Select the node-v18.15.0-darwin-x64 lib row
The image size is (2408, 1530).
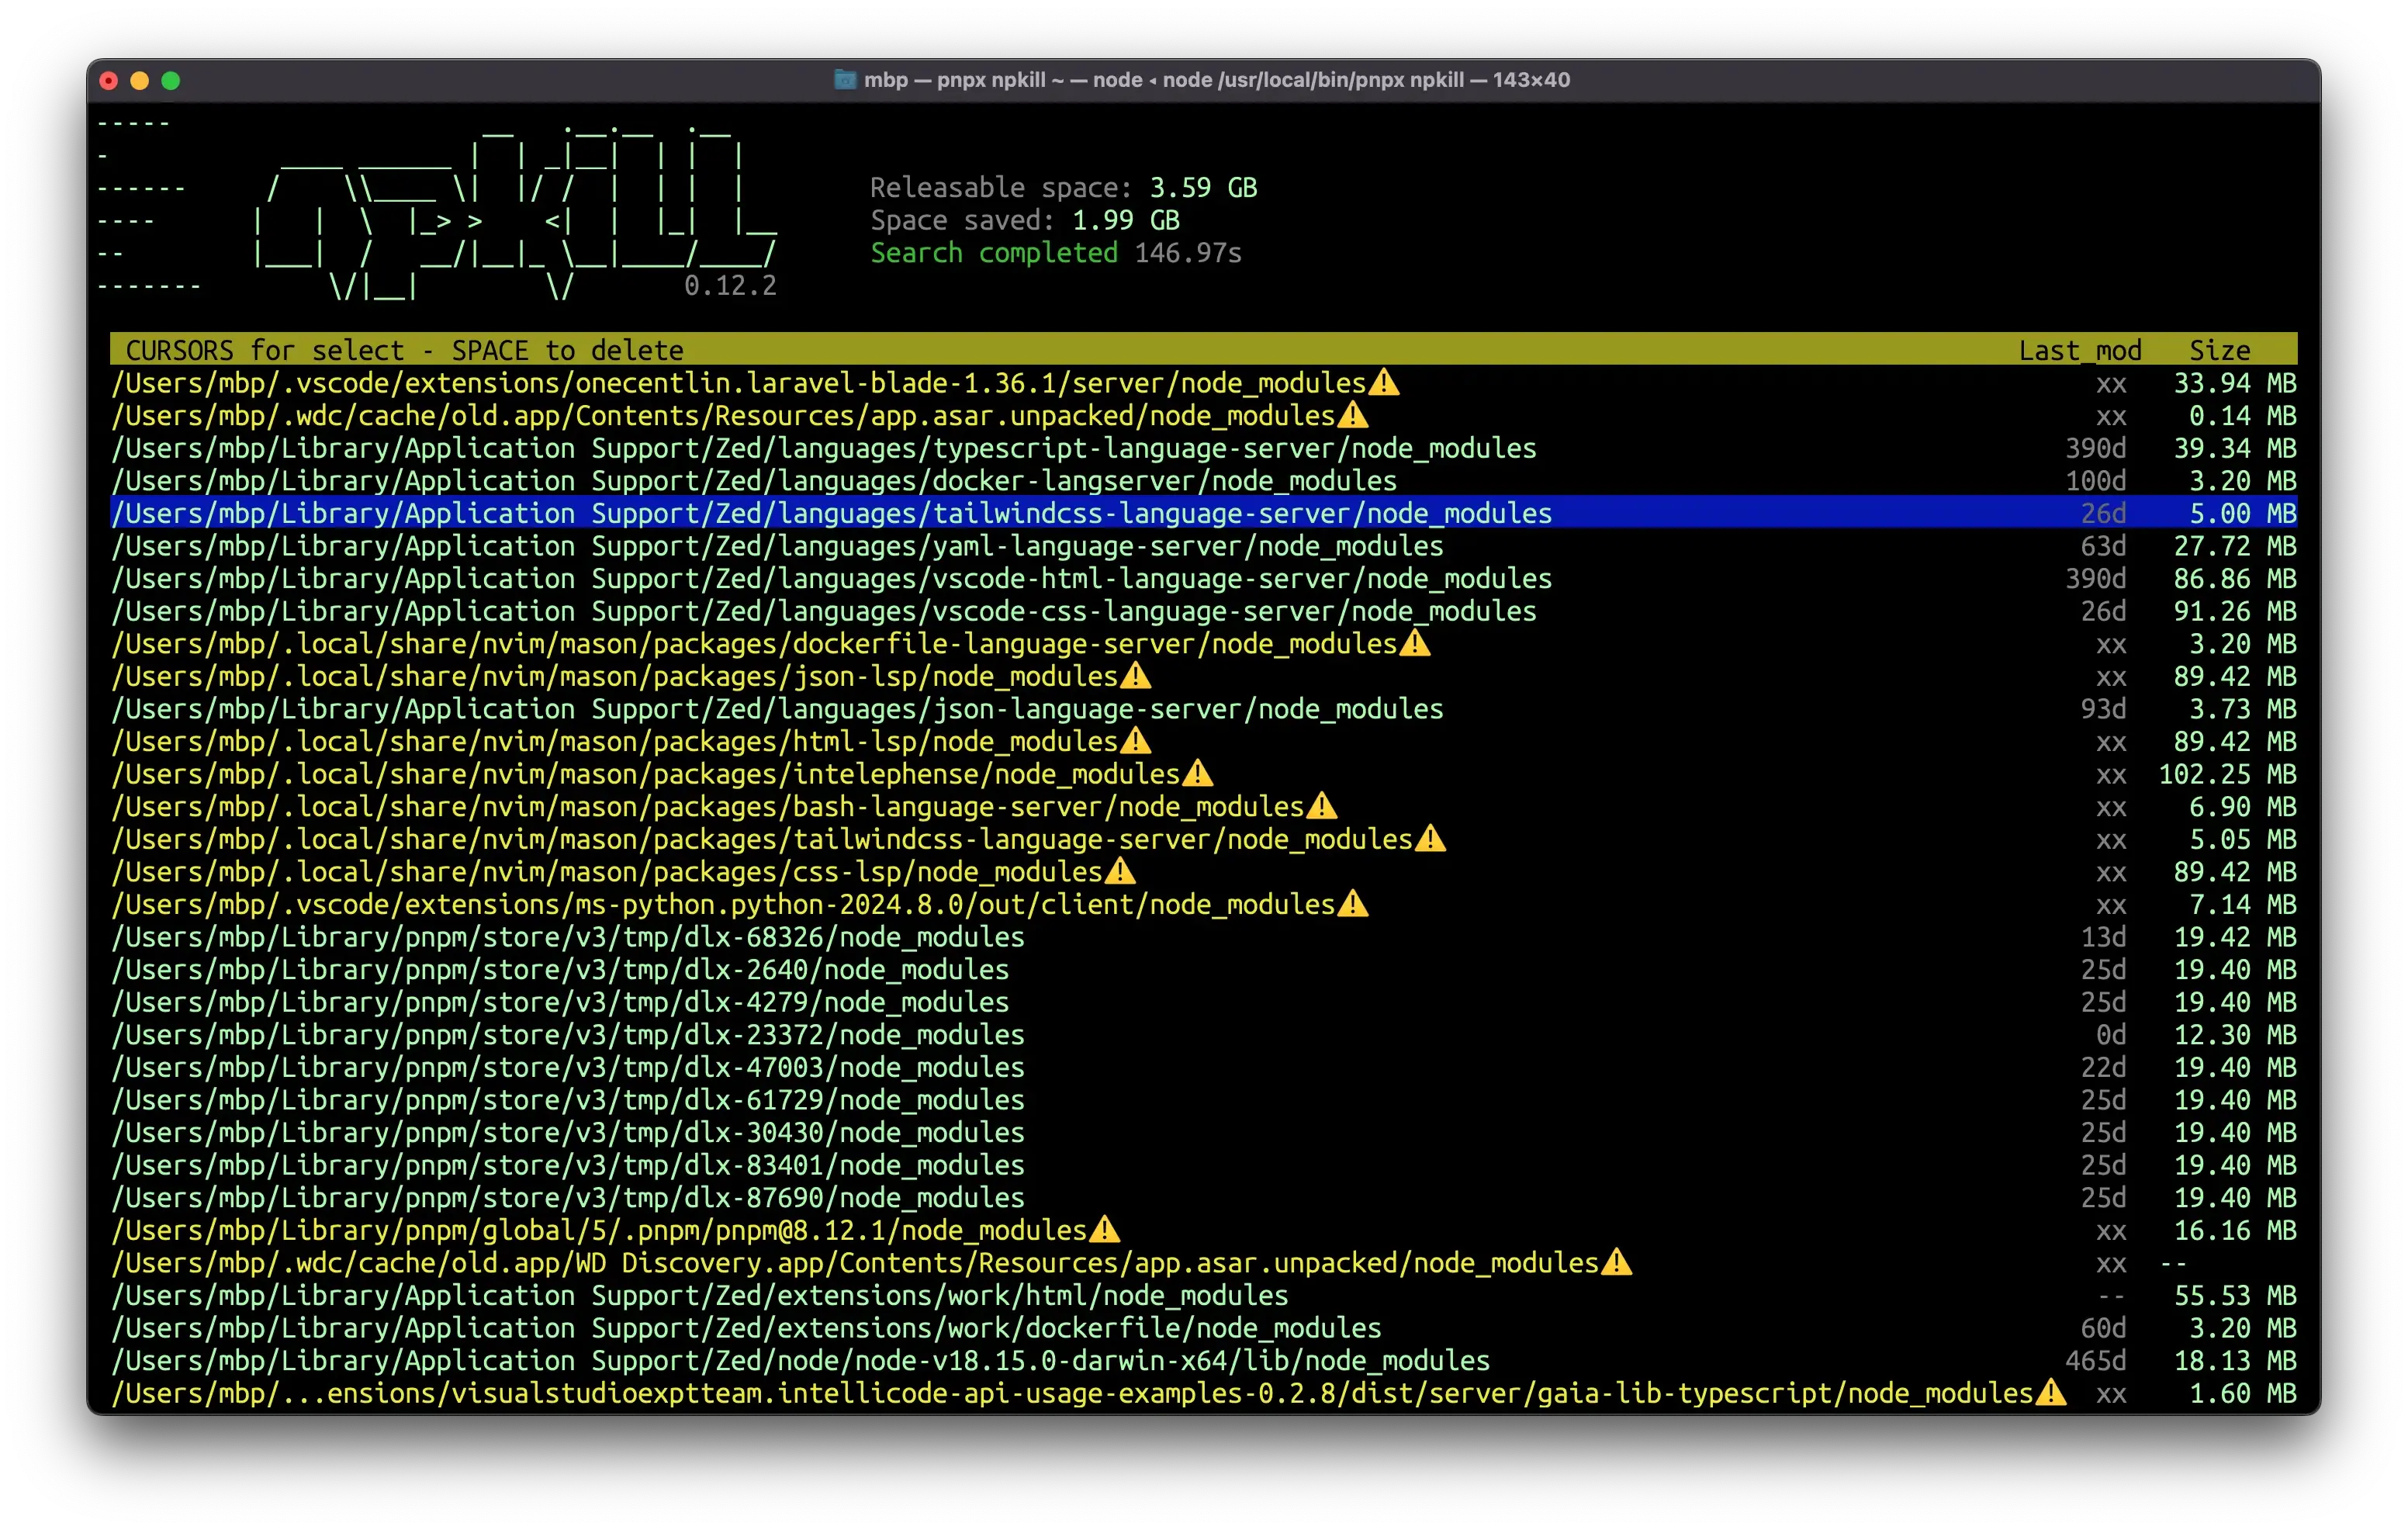800,1361
